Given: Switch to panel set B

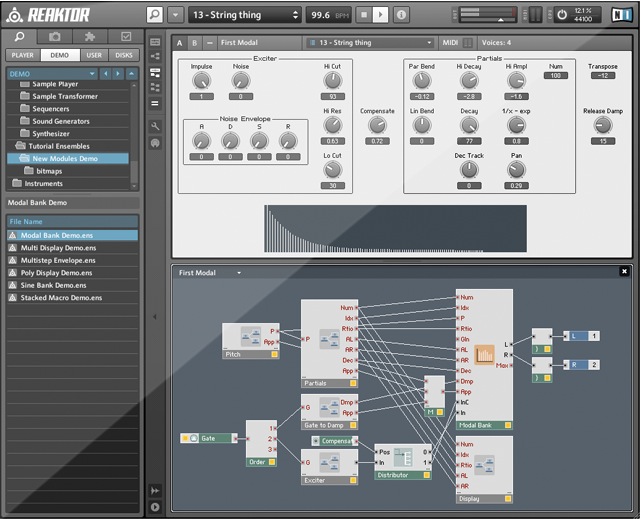Looking at the screenshot, I should point(195,43).
